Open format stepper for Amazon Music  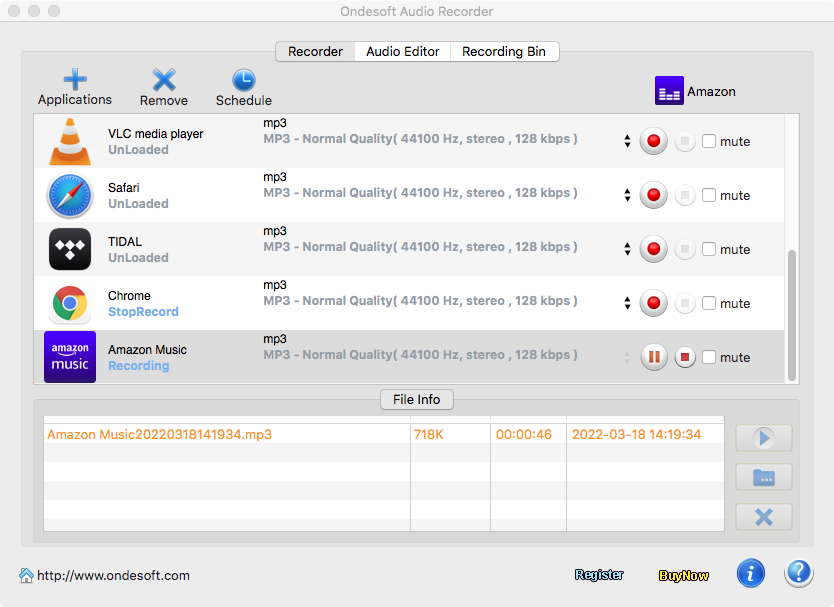pos(628,357)
